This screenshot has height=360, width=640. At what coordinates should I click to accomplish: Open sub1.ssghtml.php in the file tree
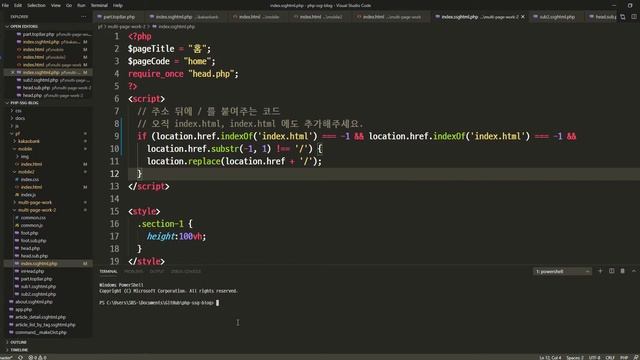click(x=38, y=287)
